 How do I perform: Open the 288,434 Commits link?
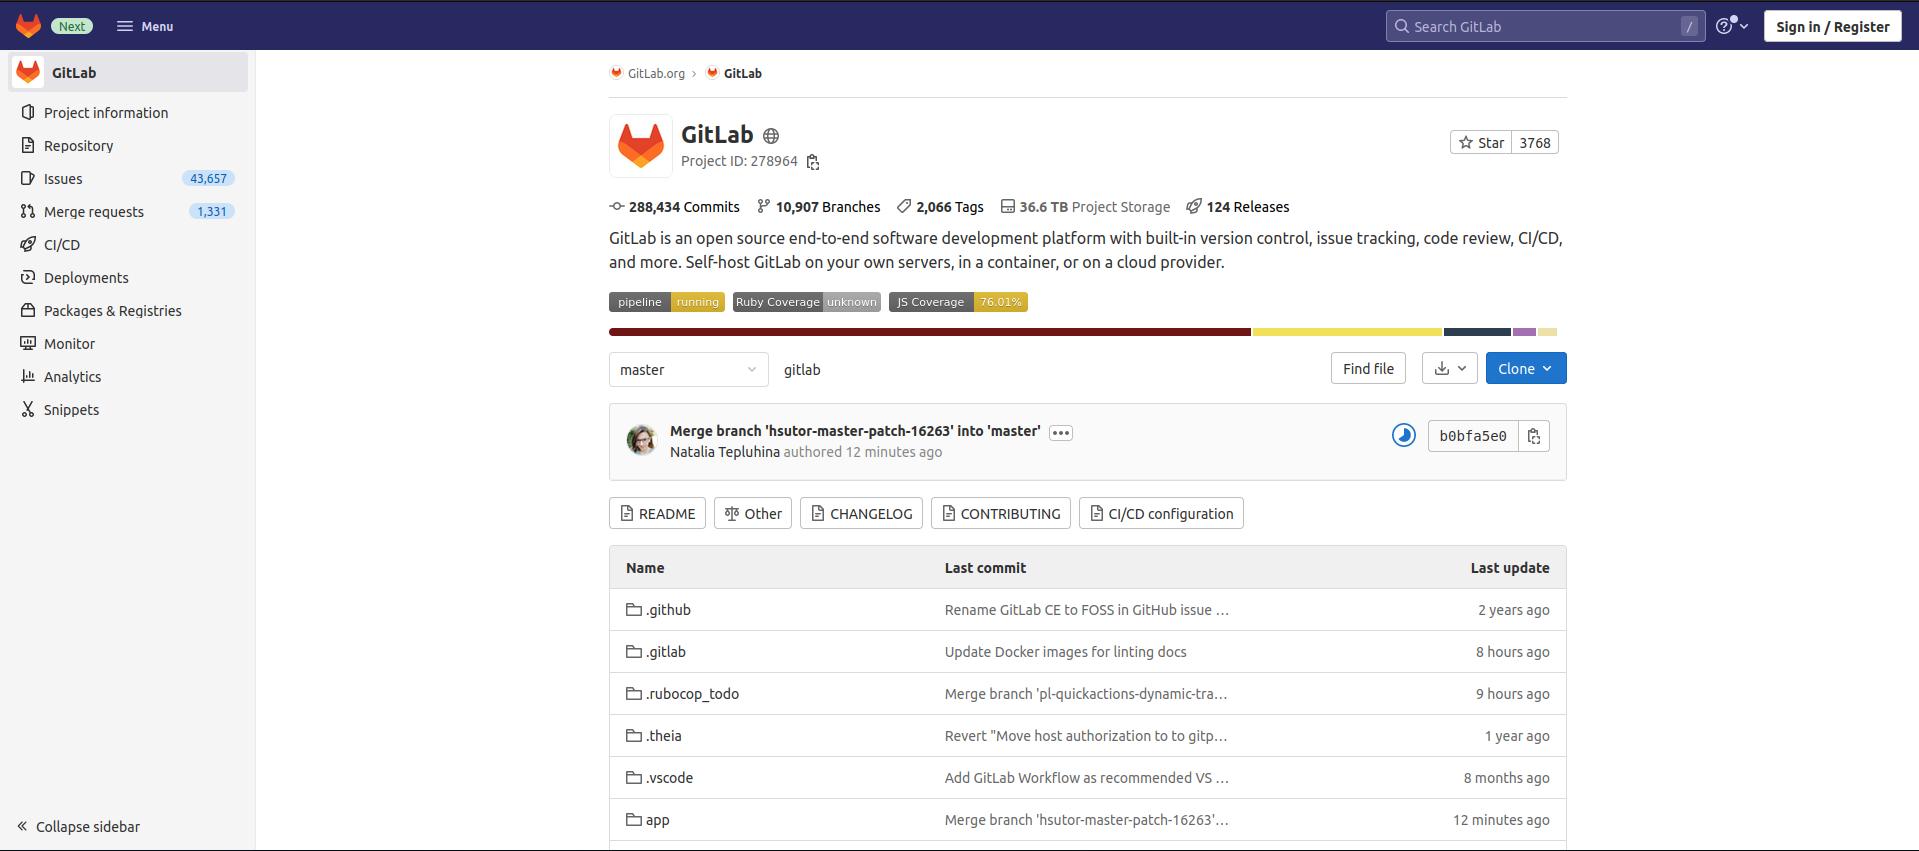(x=675, y=207)
